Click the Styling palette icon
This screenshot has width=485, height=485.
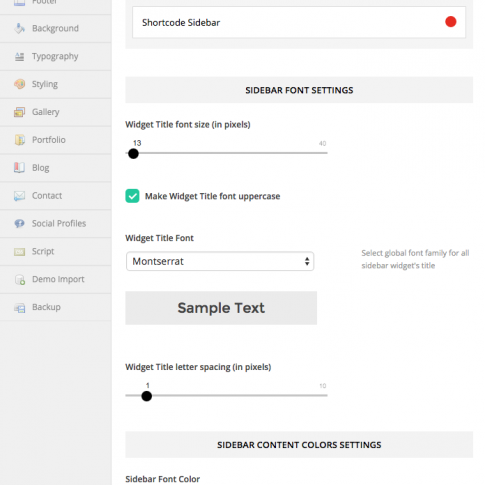(19, 84)
